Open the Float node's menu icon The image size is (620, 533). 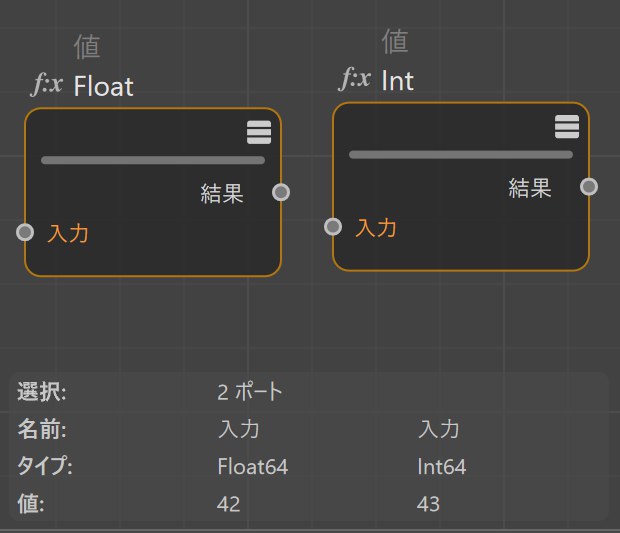tap(259, 132)
